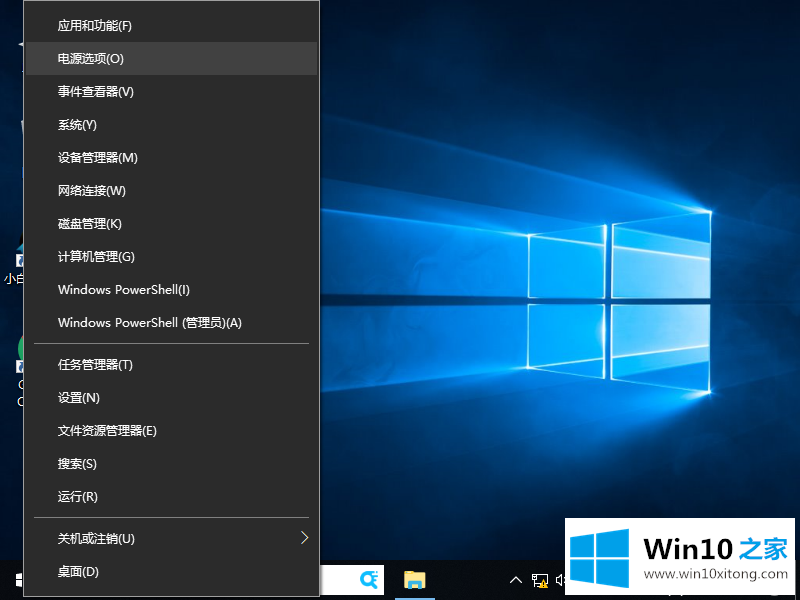Image resolution: width=800 pixels, height=600 pixels.
Task: Open 事件查看器(V)
Action: [x=171, y=92]
